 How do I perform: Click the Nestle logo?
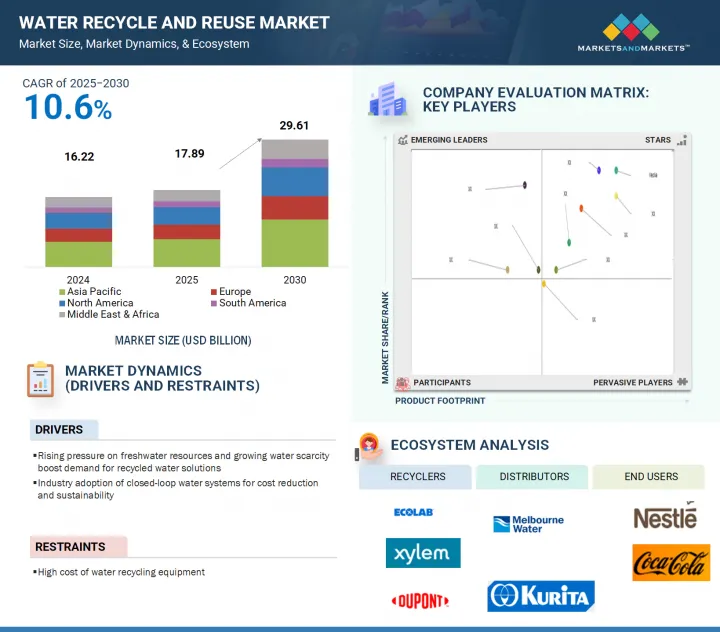[665, 516]
